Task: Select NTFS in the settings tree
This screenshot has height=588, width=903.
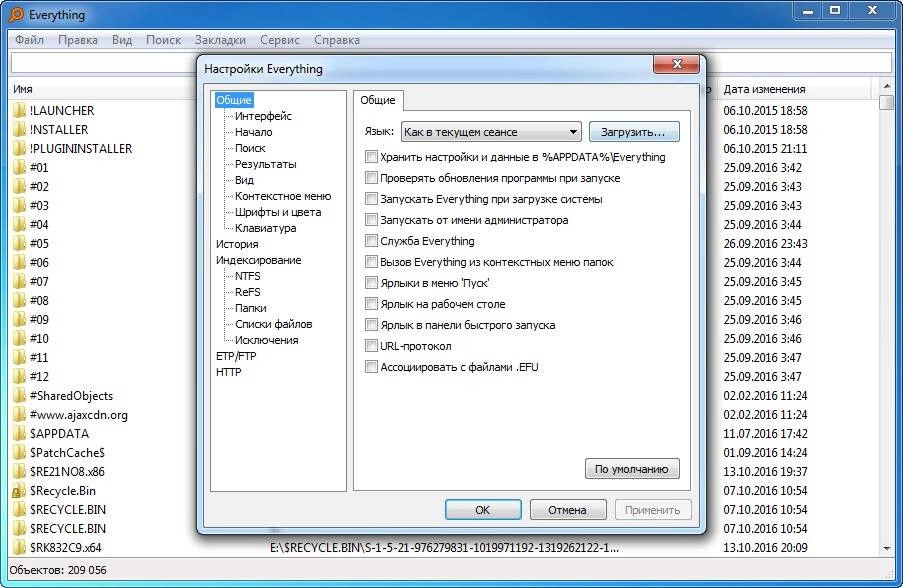Action: point(248,276)
